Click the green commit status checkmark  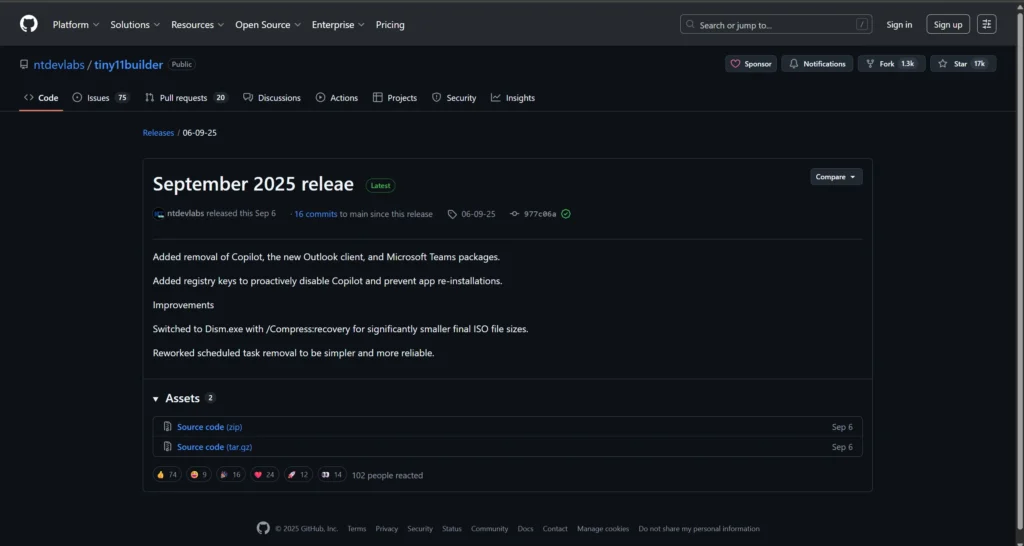566,214
